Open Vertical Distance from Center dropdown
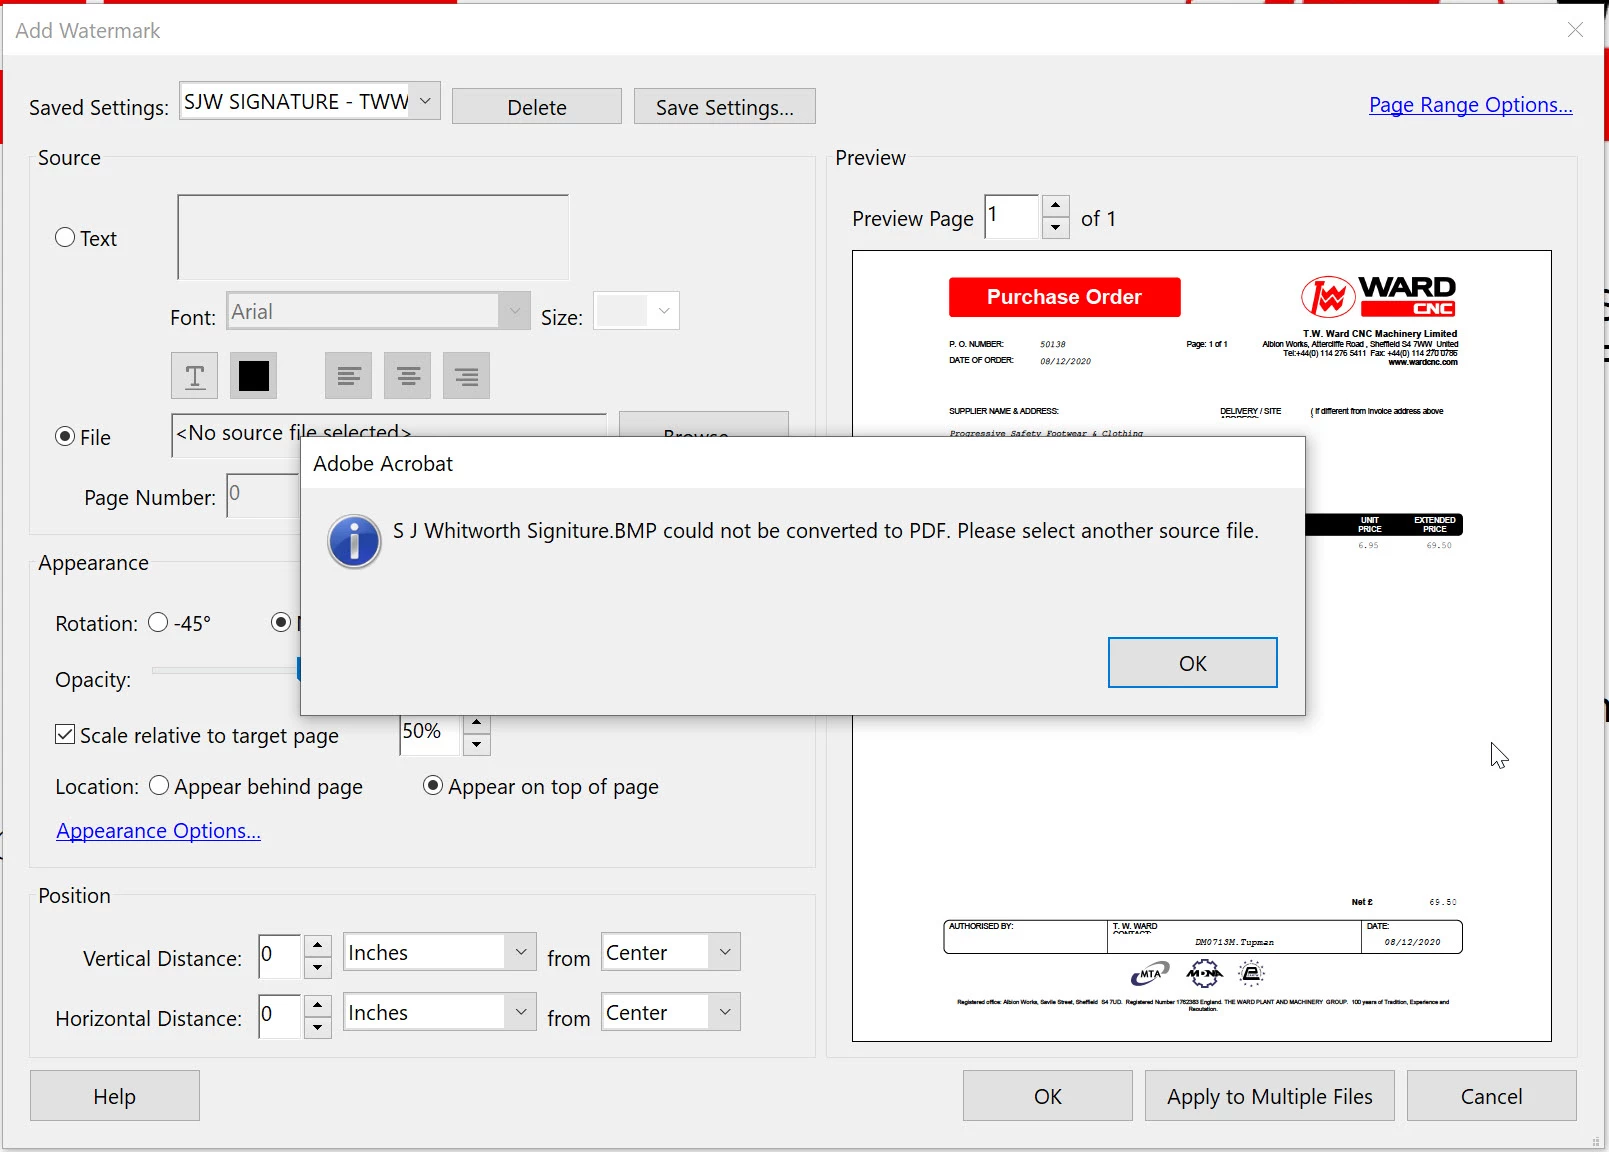Screen dimensions: 1609x1152 [725, 952]
